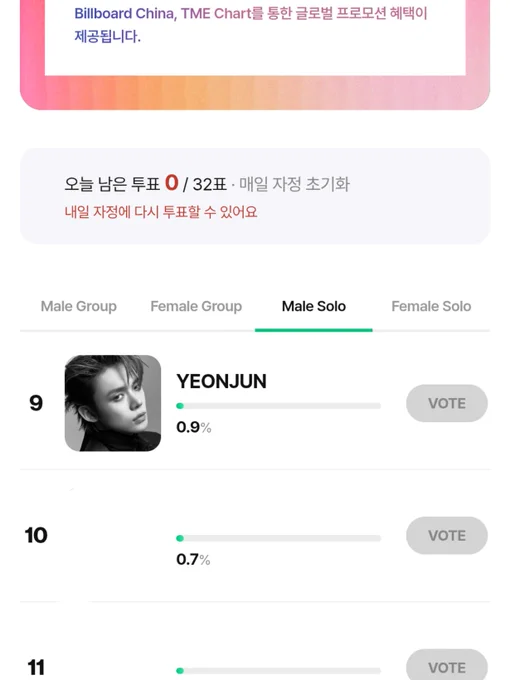Select the YEONJUN artist name
The width and height of the screenshot is (510, 680).
point(221,381)
